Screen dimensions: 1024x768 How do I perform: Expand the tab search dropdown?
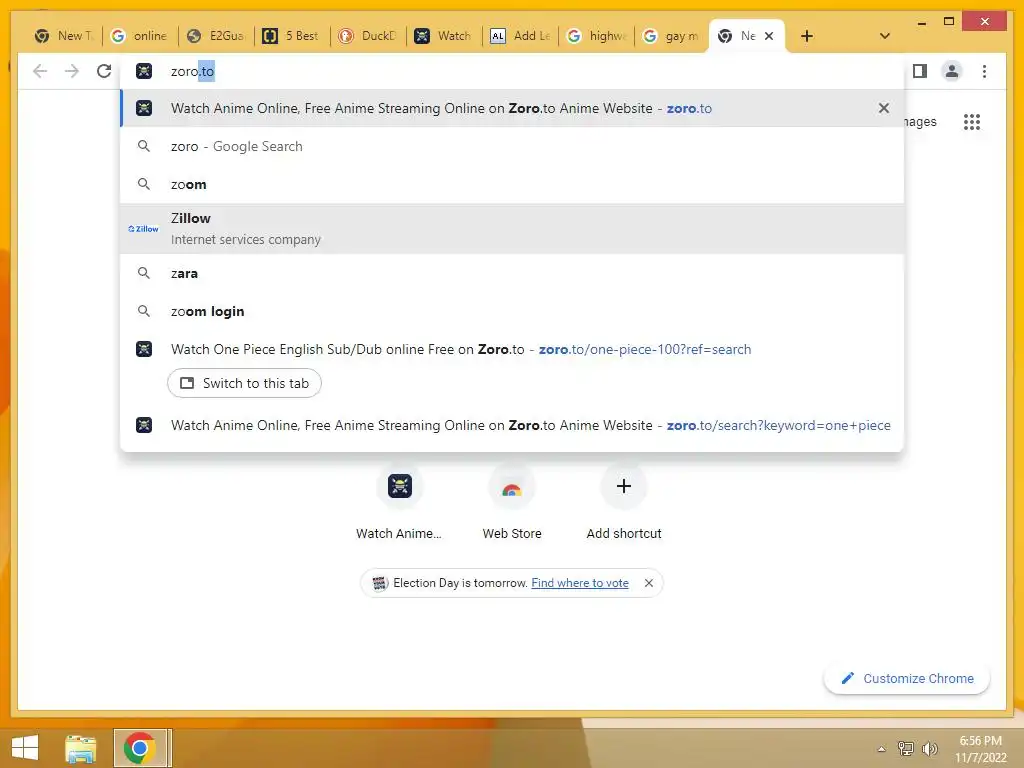(x=884, y=36)
